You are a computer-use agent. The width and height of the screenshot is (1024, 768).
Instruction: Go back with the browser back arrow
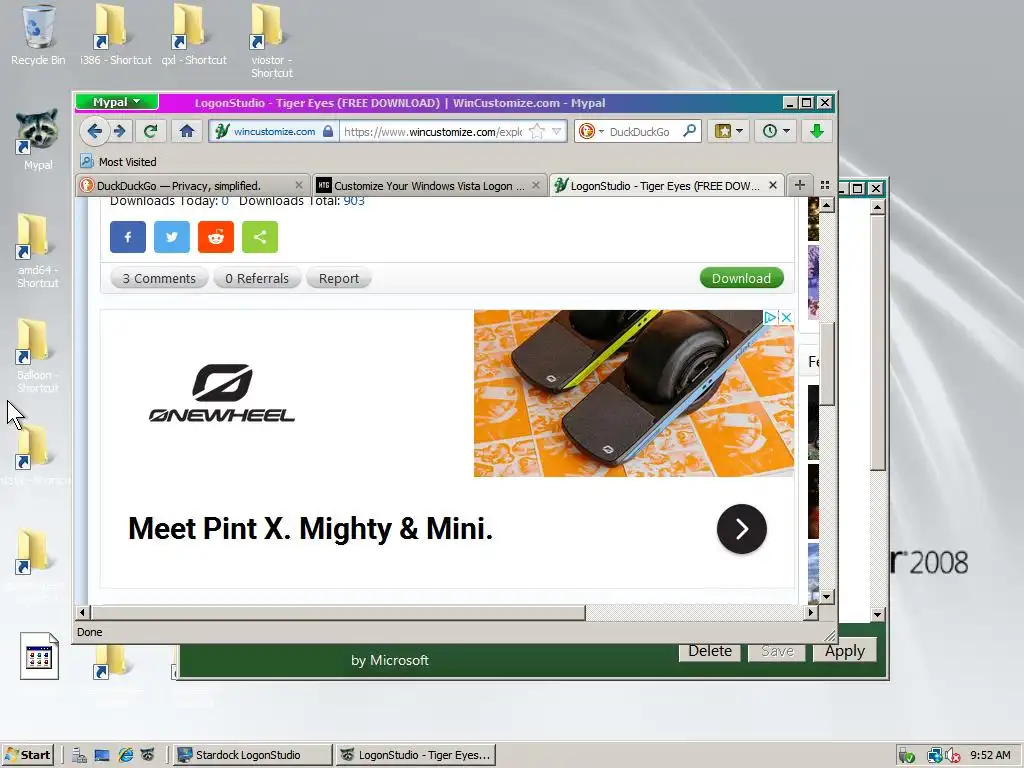click(x=94, y=131)
